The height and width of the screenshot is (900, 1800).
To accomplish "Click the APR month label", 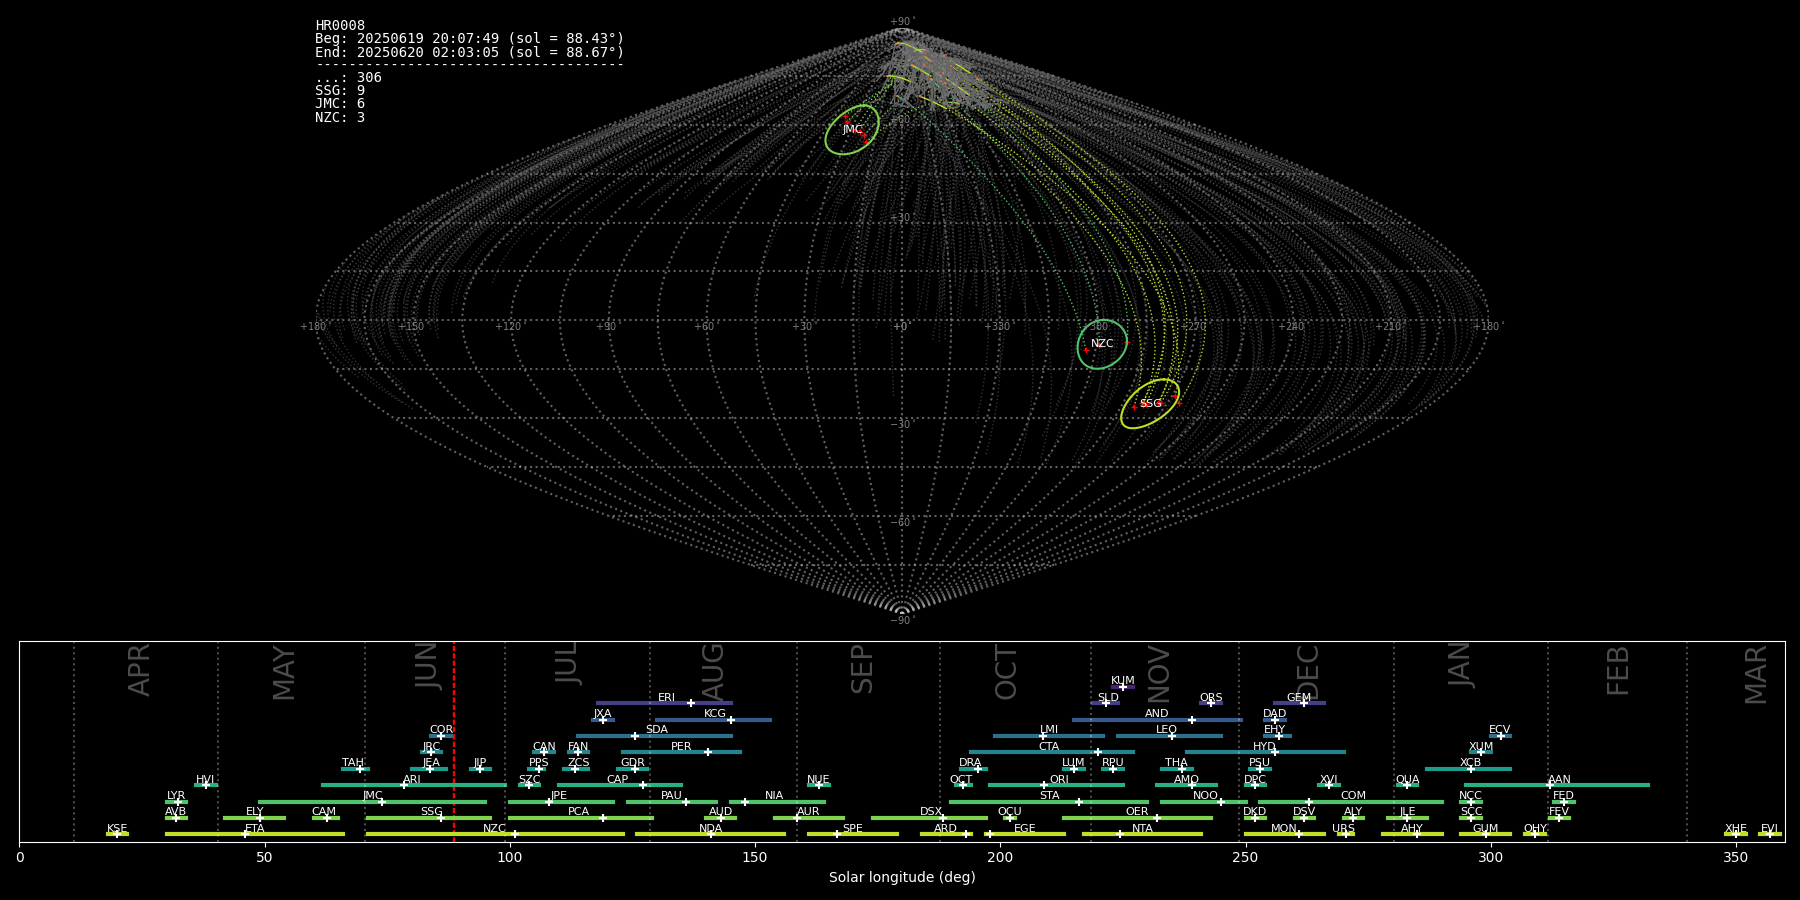I will pos(139,670).
